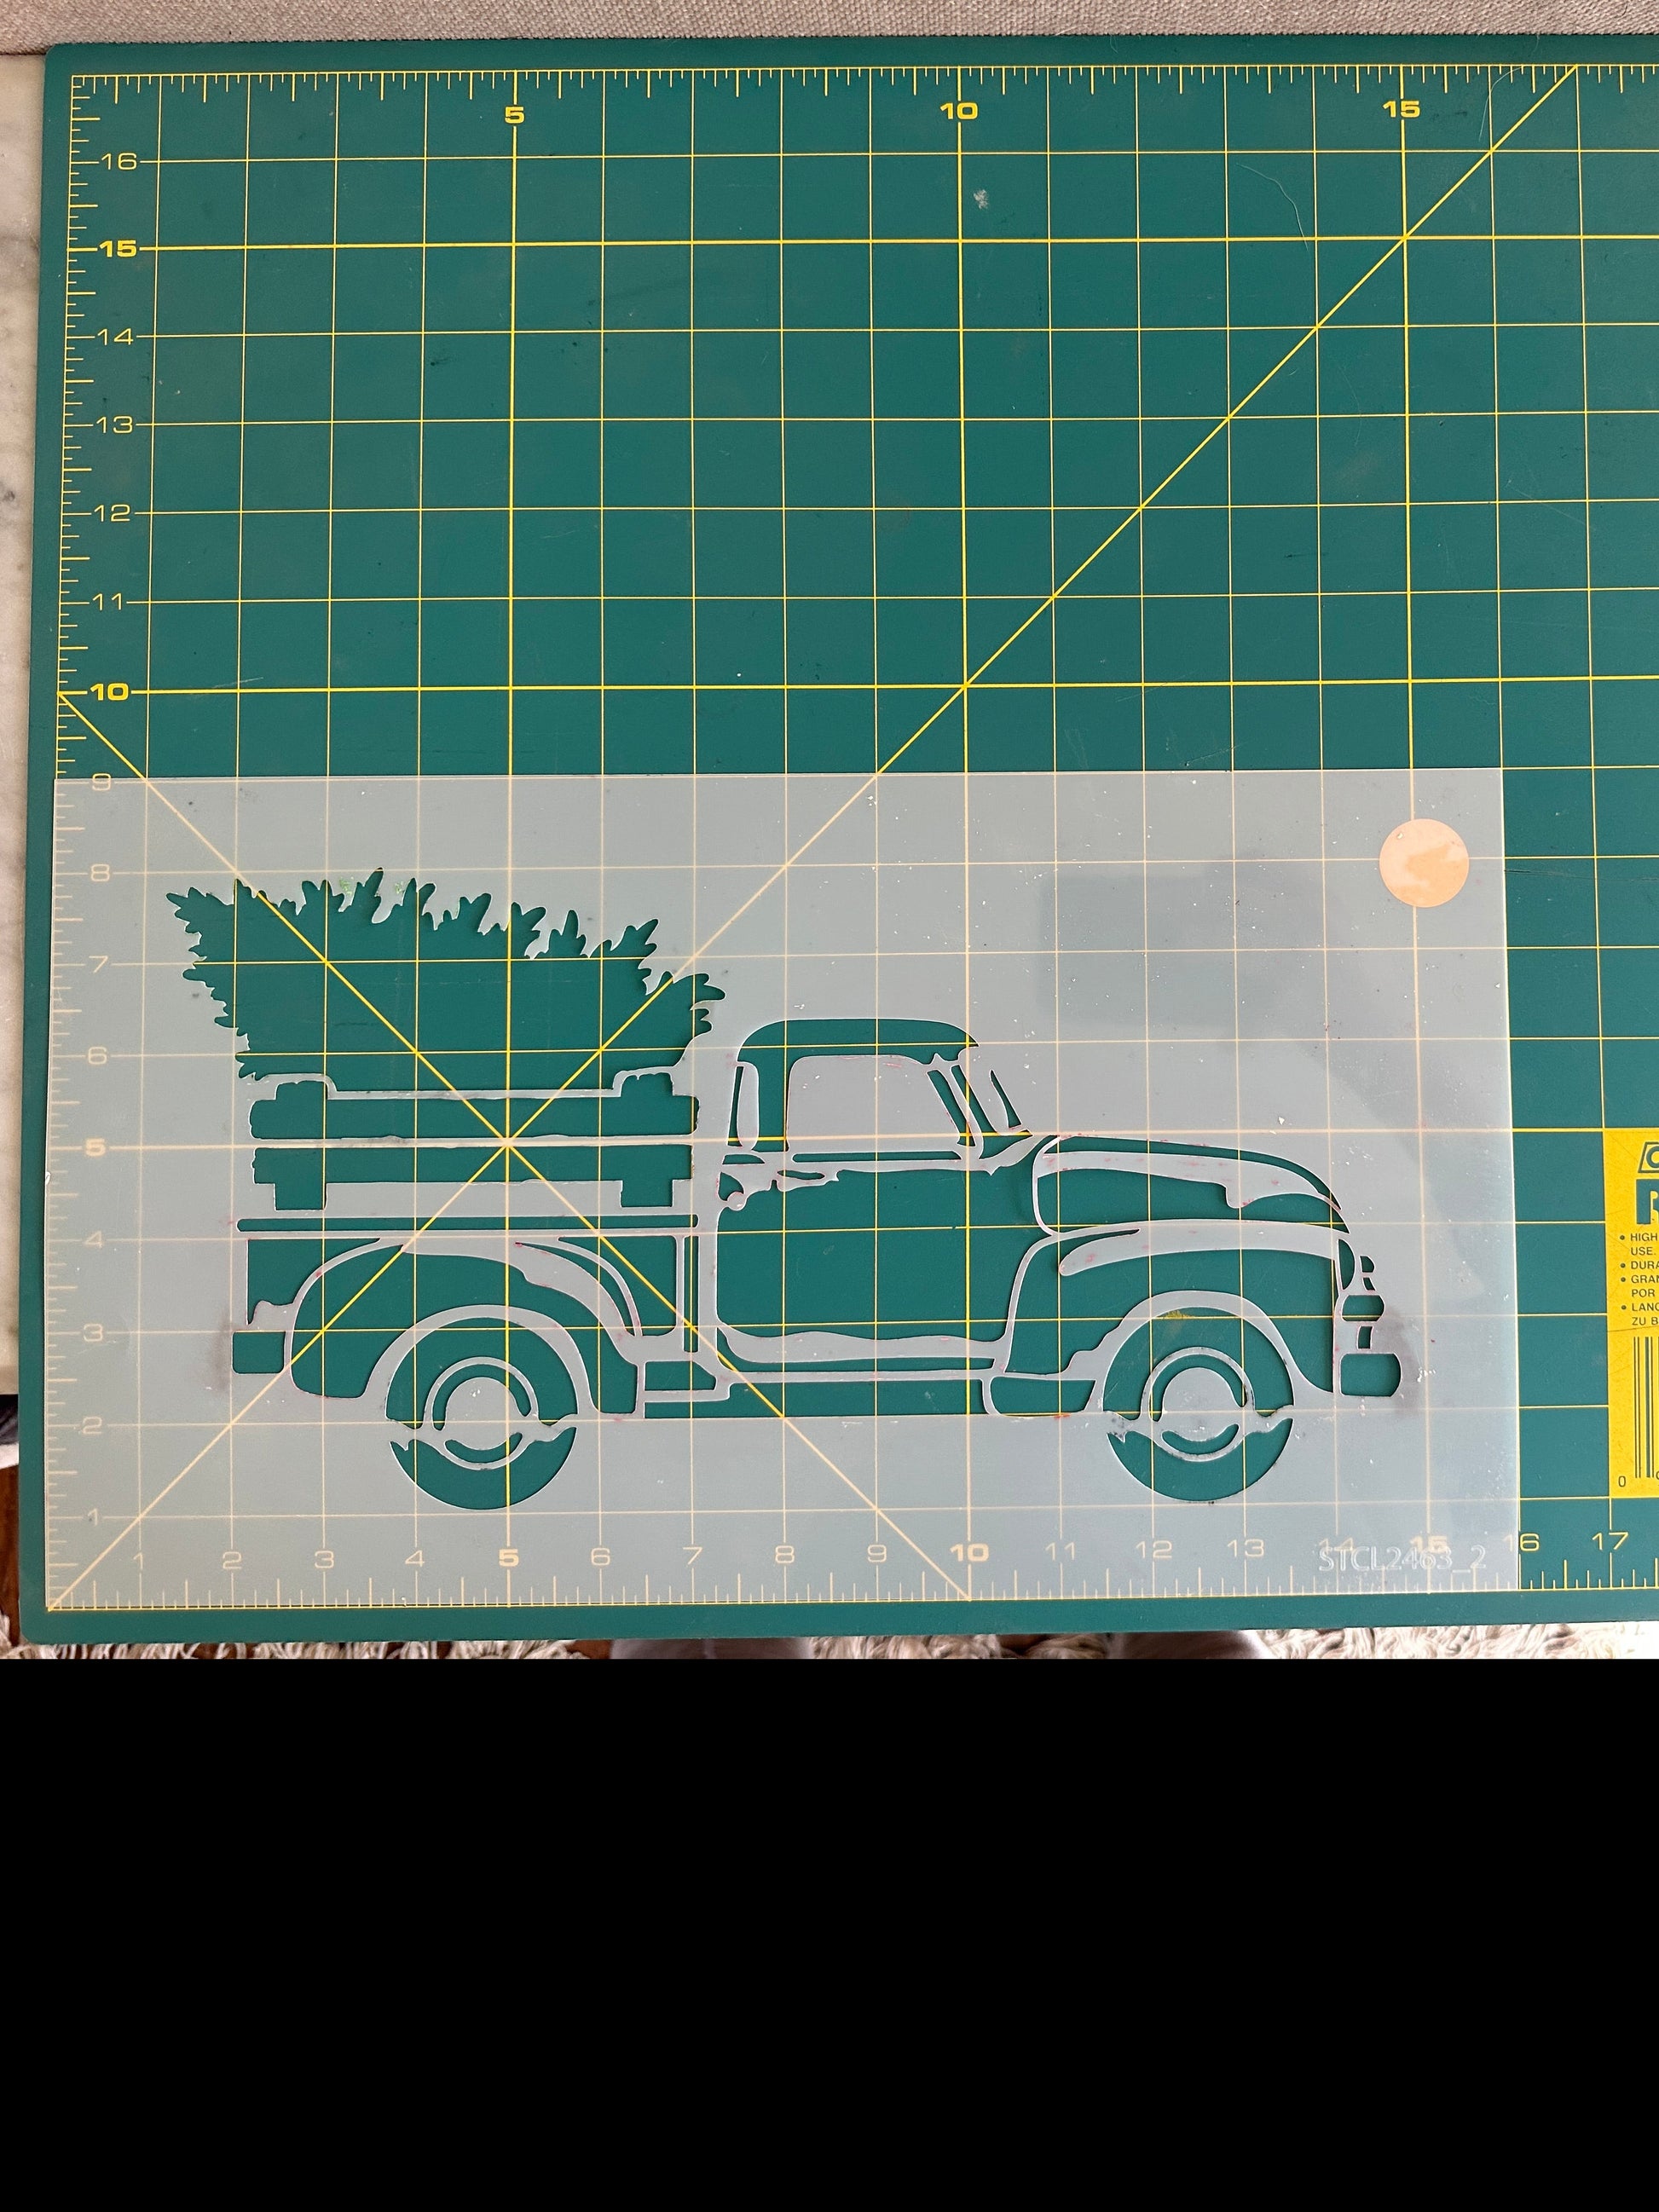Screen dimensions: 1659x2212
Task: Click the number 13 on left ruler
Action: (114, 425)
